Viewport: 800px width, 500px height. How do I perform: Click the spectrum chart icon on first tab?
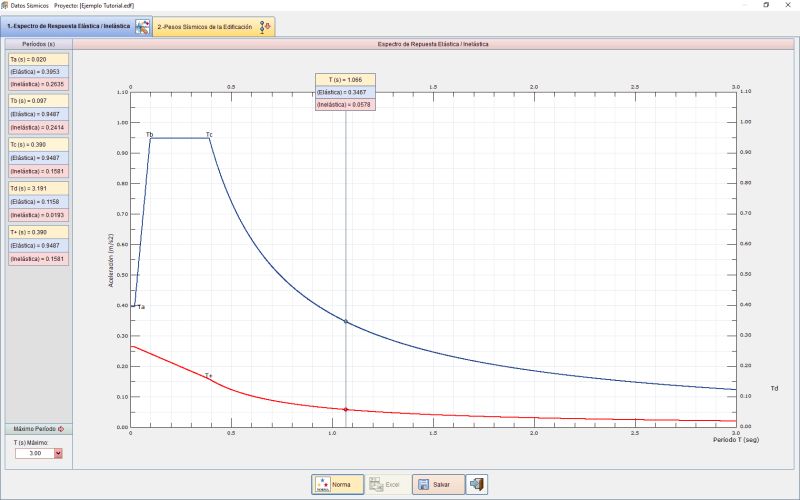[x=142, y=27]
